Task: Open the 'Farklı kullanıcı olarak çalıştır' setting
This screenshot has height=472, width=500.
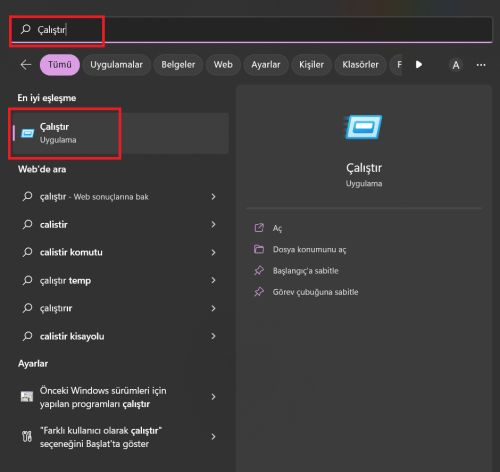Action: [120, 437]
